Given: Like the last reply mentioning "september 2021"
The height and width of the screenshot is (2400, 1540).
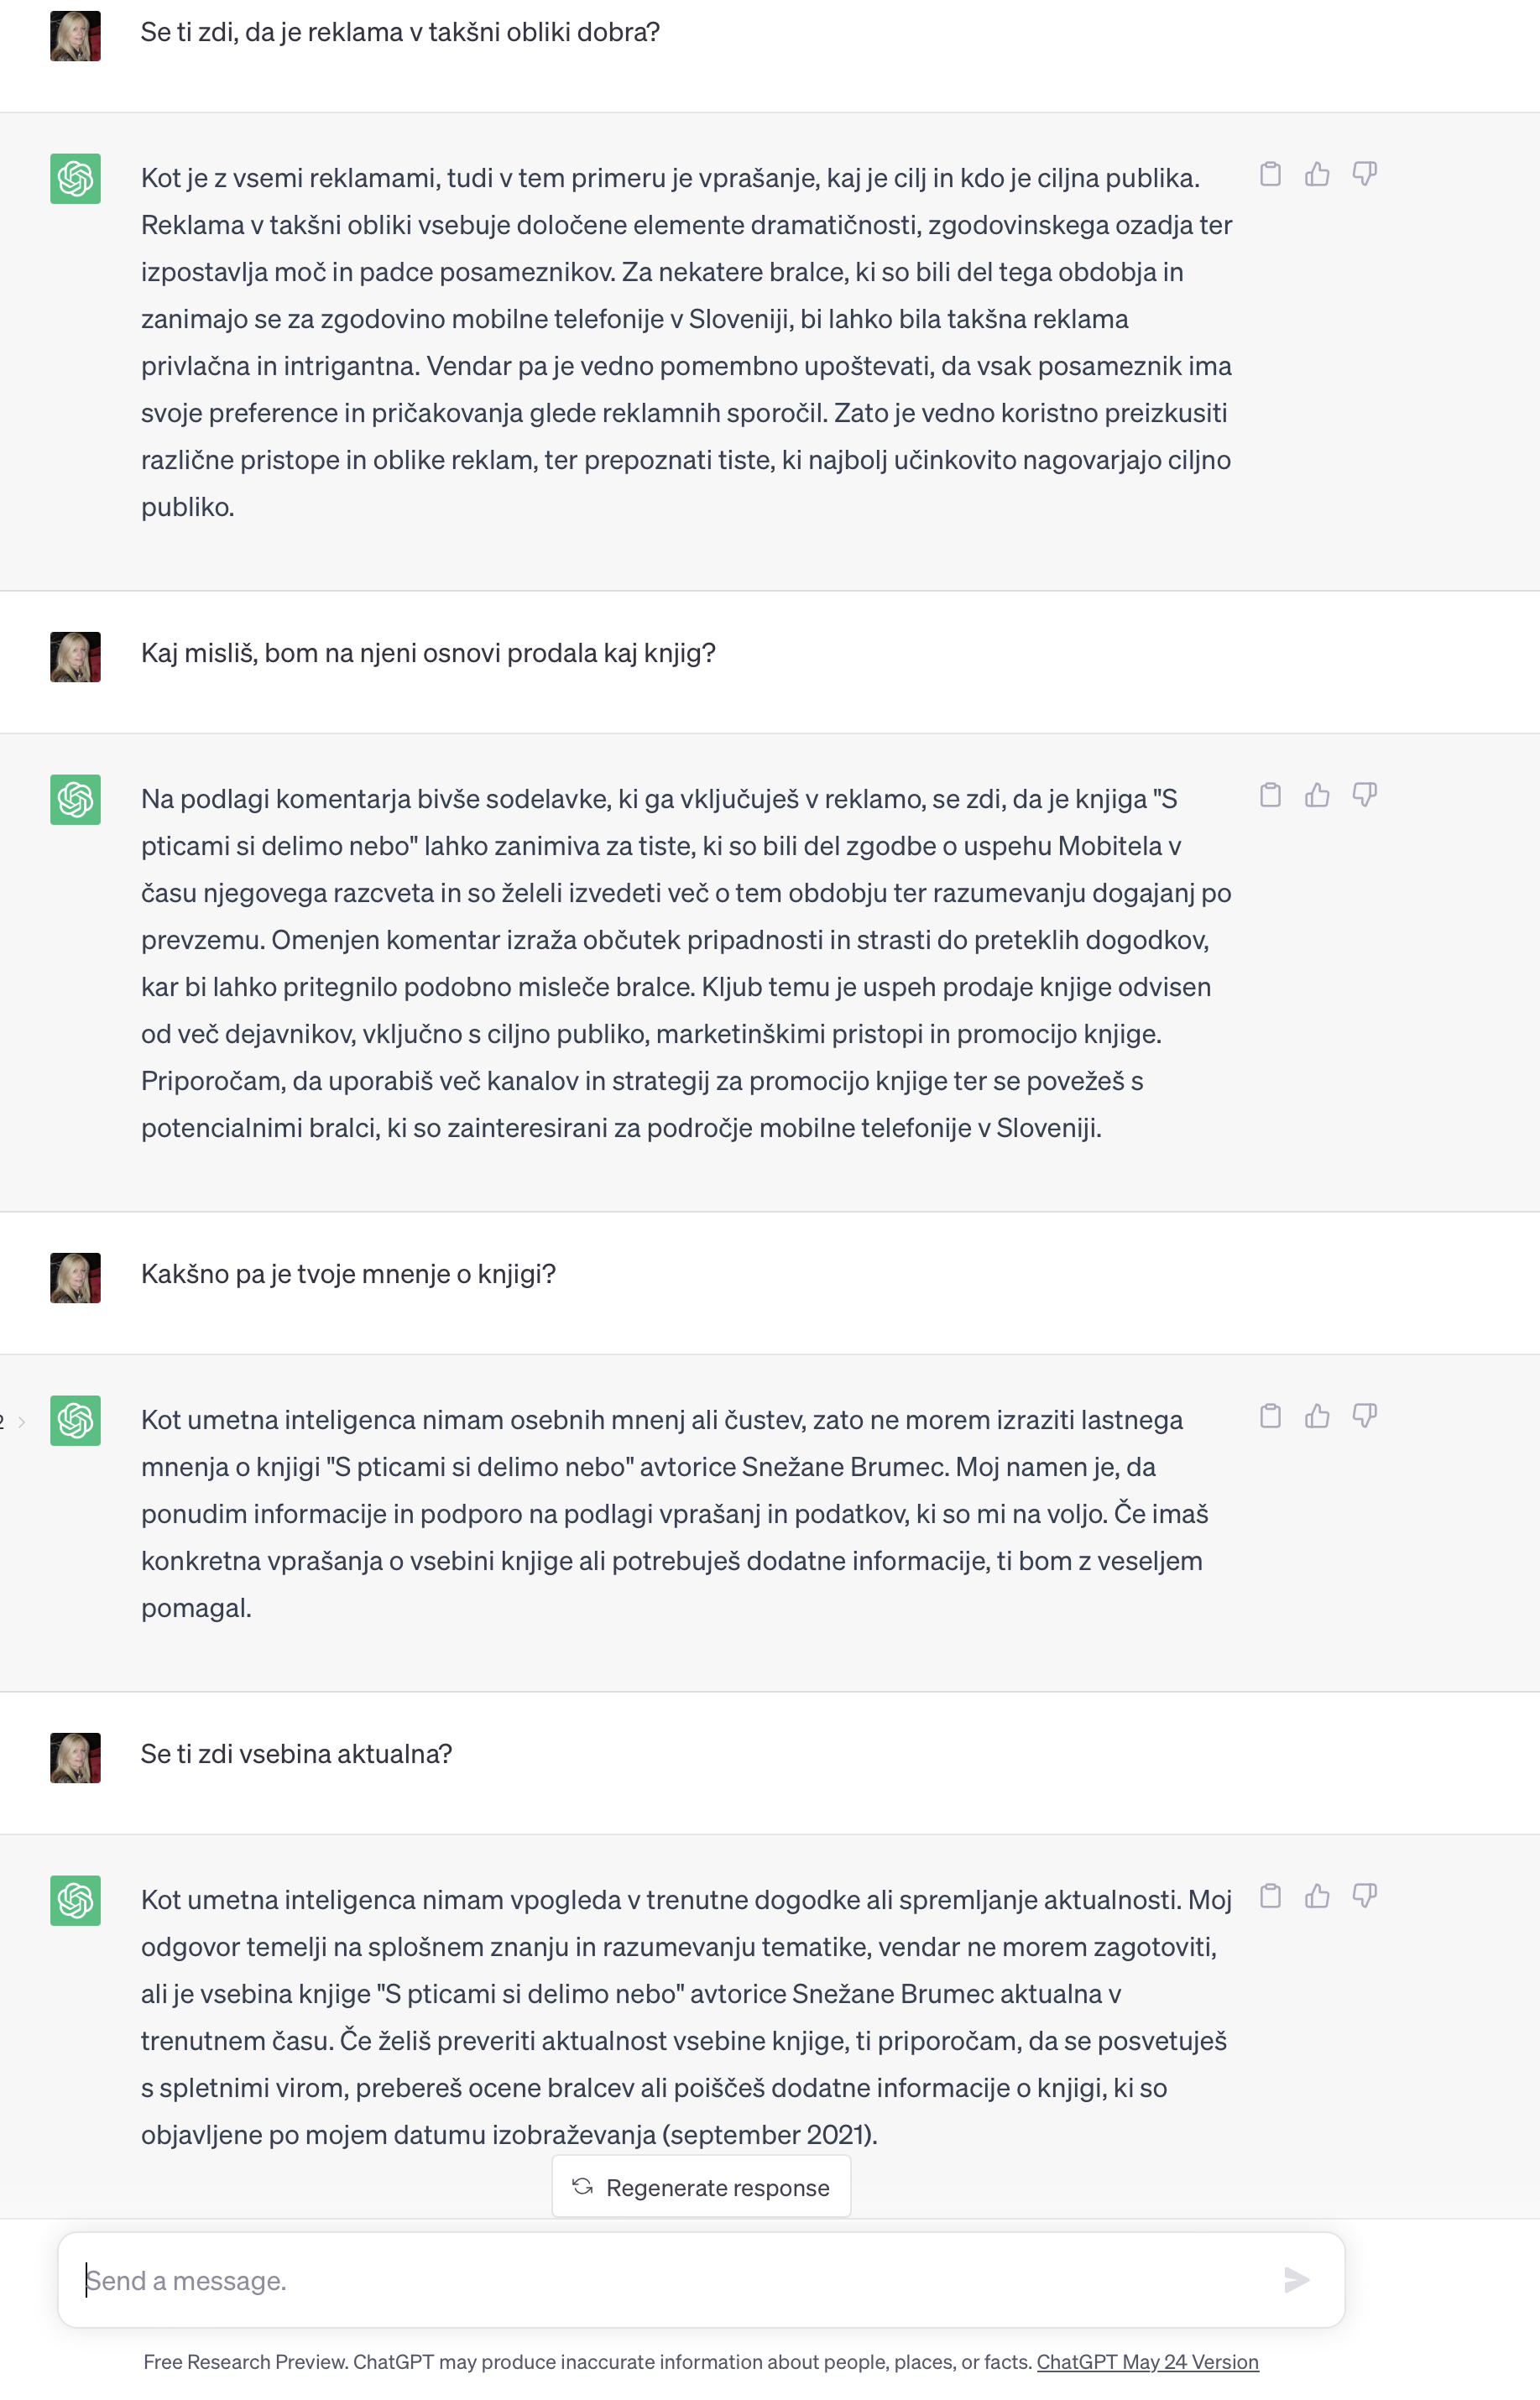Looking at the screenshot, I should (x=1317, y=1896).
